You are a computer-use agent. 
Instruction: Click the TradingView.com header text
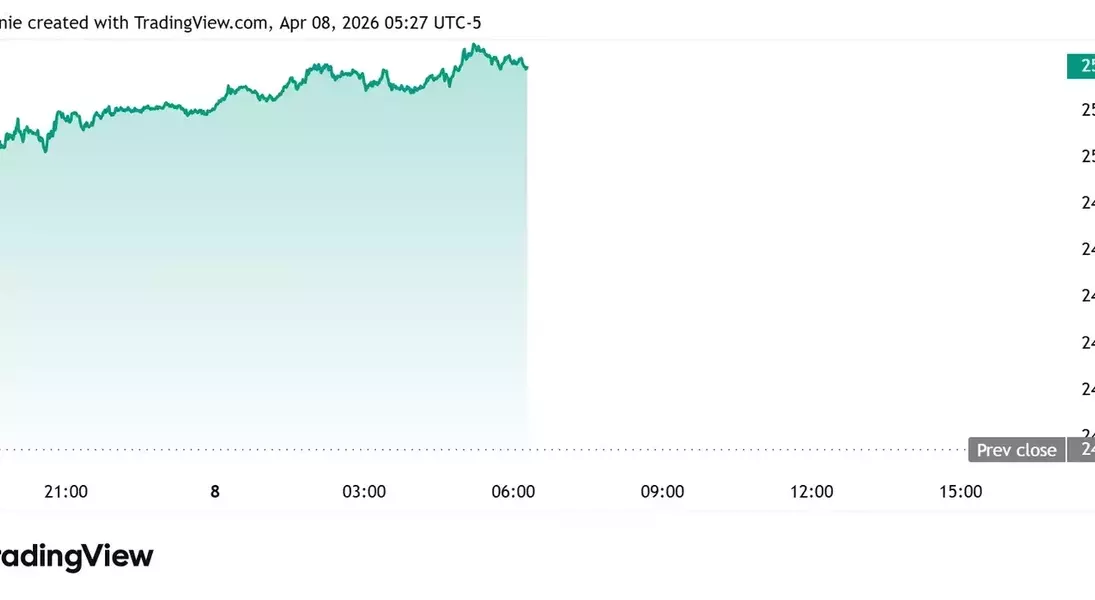tap(199, 22)
